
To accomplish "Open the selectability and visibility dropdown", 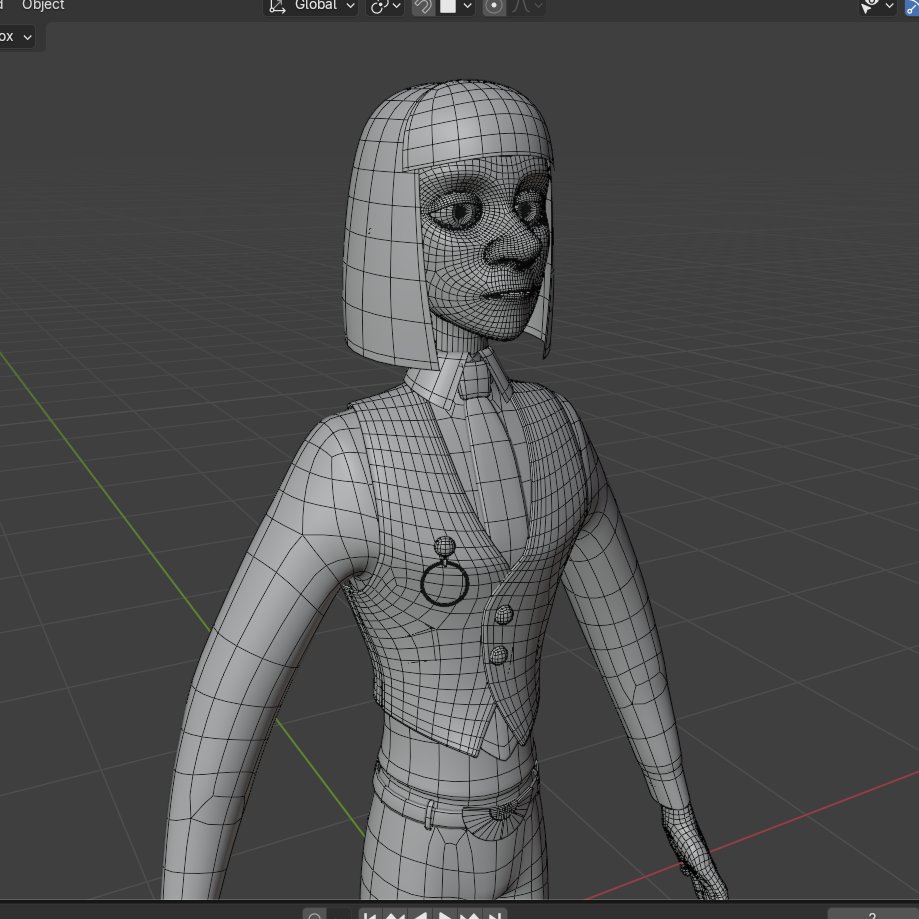I will 877,6.
